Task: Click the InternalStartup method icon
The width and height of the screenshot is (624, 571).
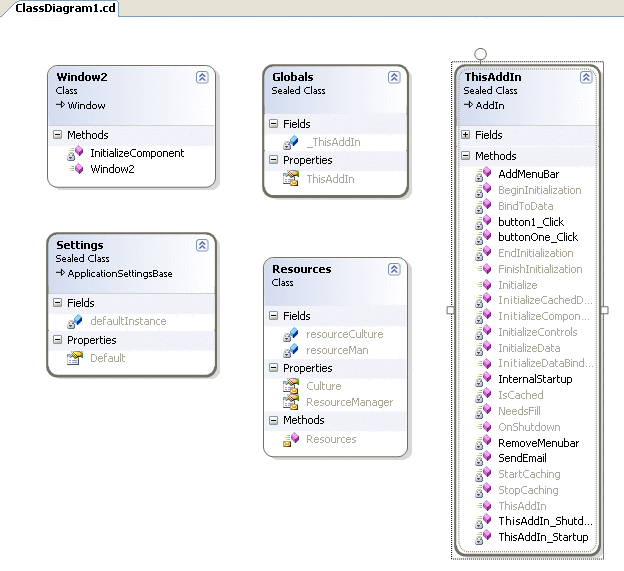Action: click(483, 379)
